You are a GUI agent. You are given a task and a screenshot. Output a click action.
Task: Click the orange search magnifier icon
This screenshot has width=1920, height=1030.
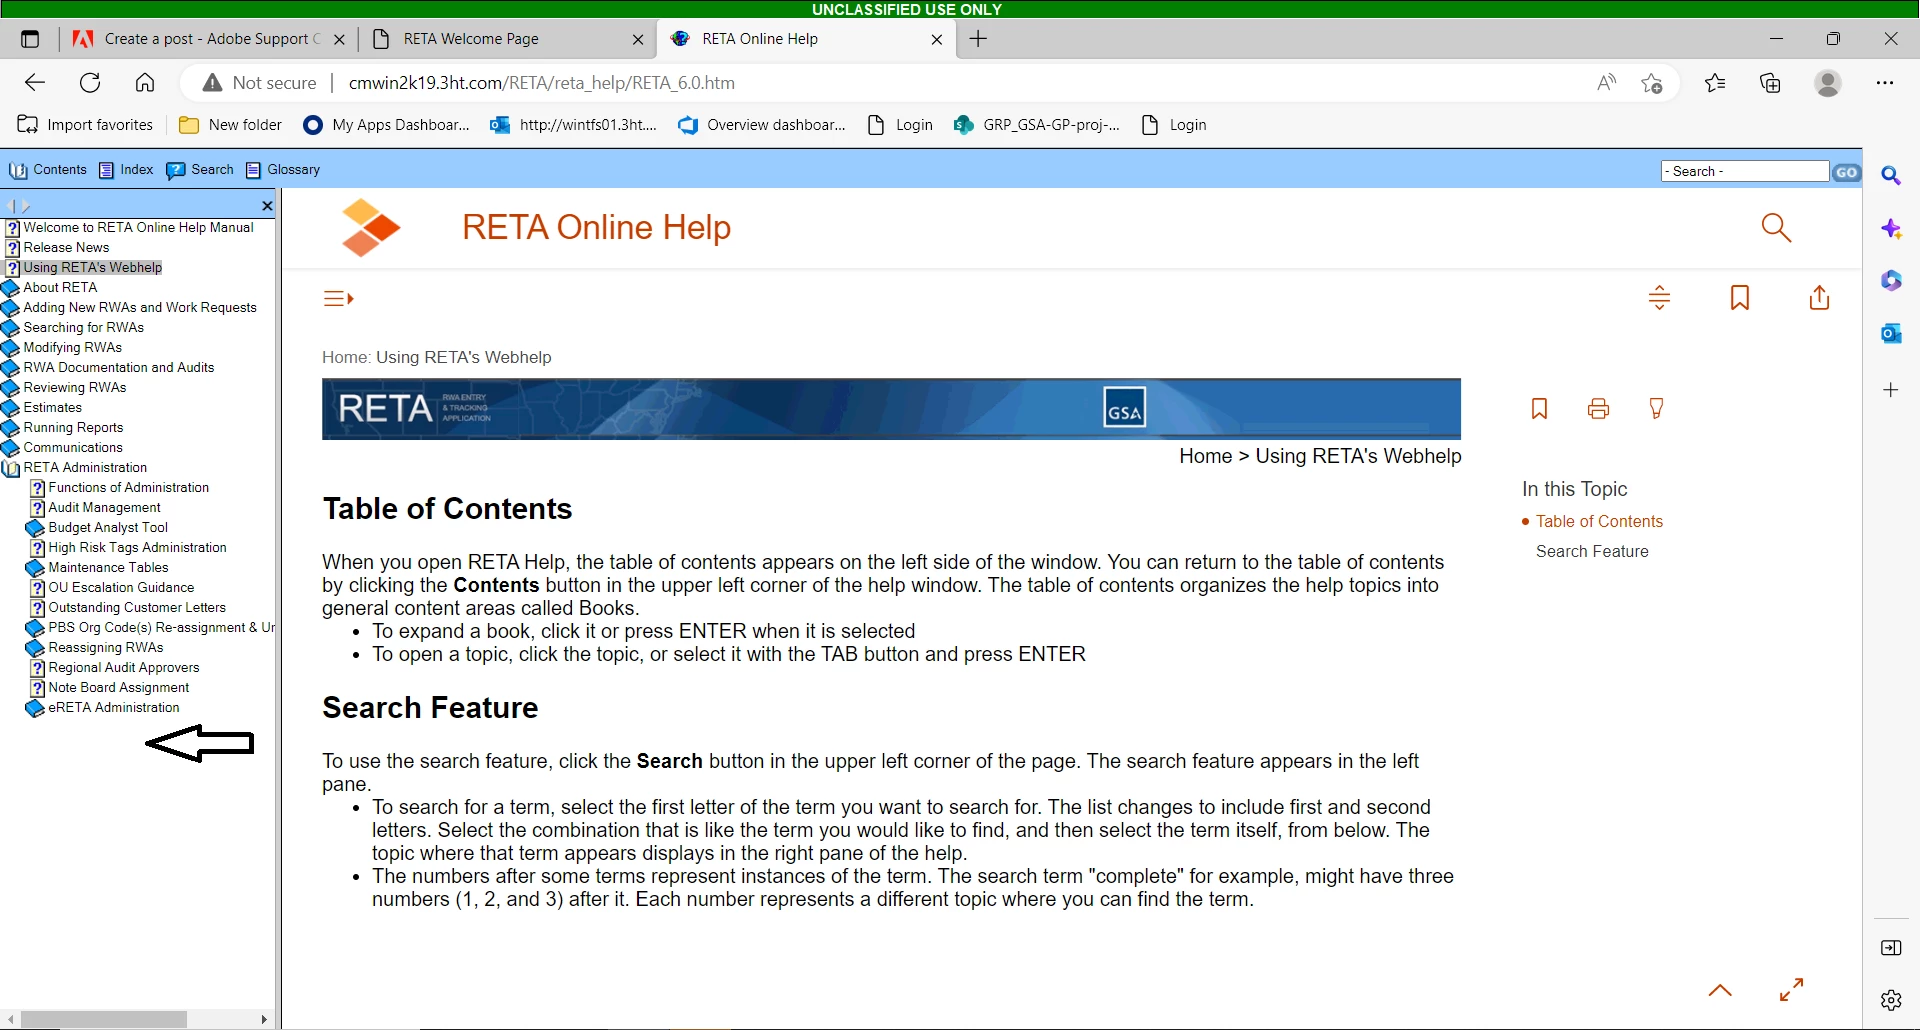click(x=1776, y=227)
